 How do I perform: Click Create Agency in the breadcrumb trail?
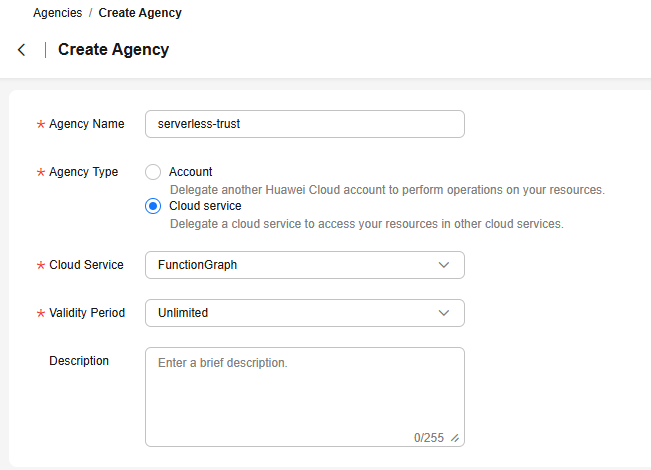[x=140, y=13]
